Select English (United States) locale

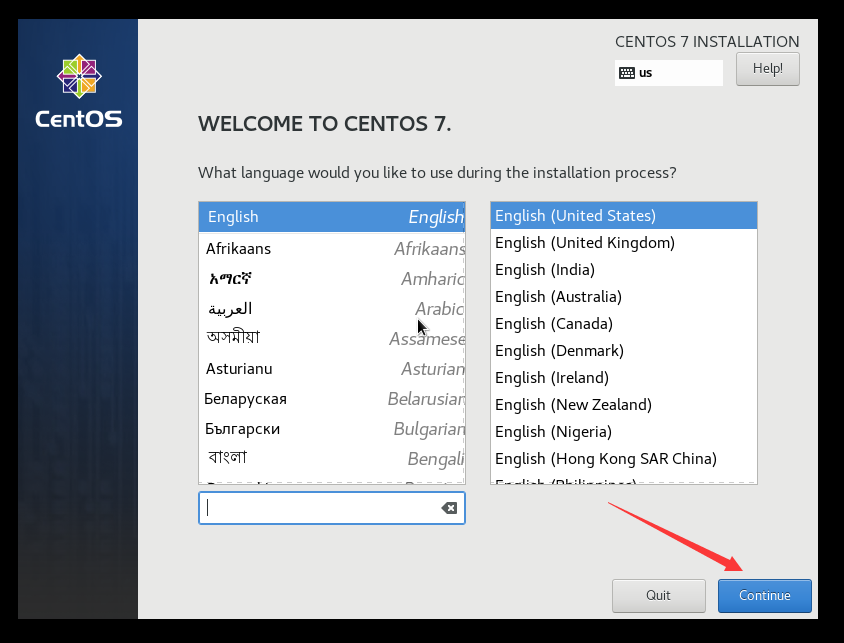click(x=624, y=216)
